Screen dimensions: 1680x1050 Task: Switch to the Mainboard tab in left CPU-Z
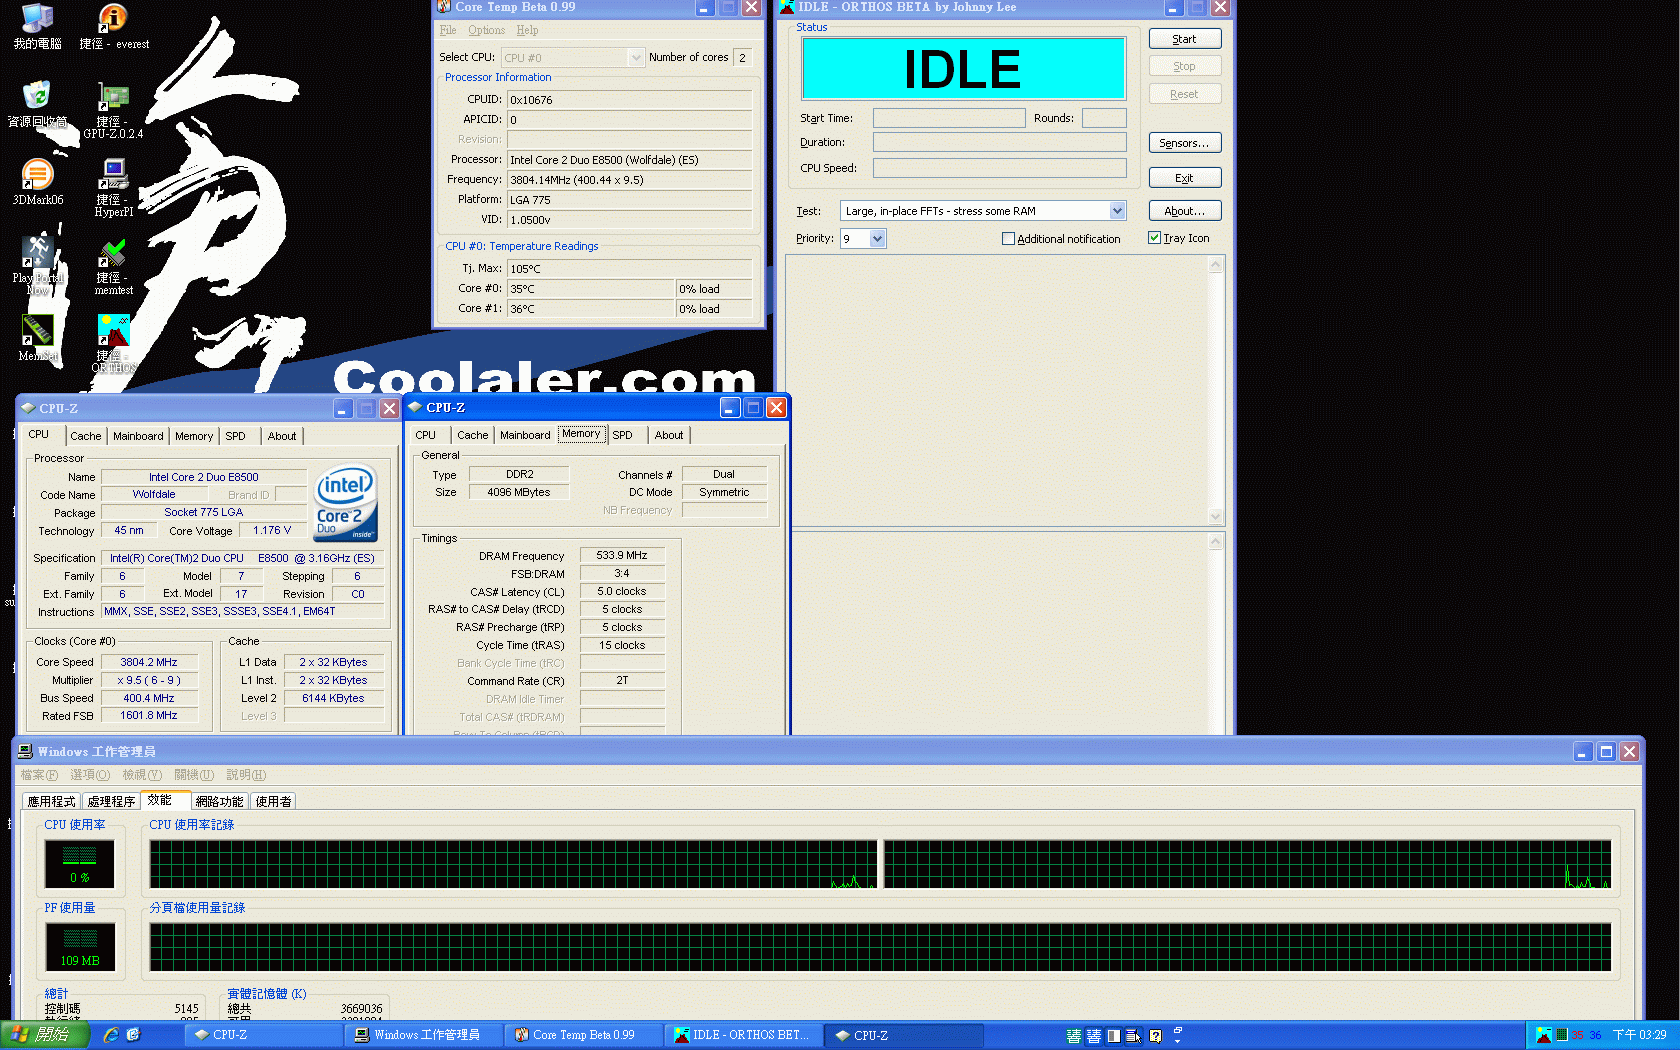coord(138,436)
